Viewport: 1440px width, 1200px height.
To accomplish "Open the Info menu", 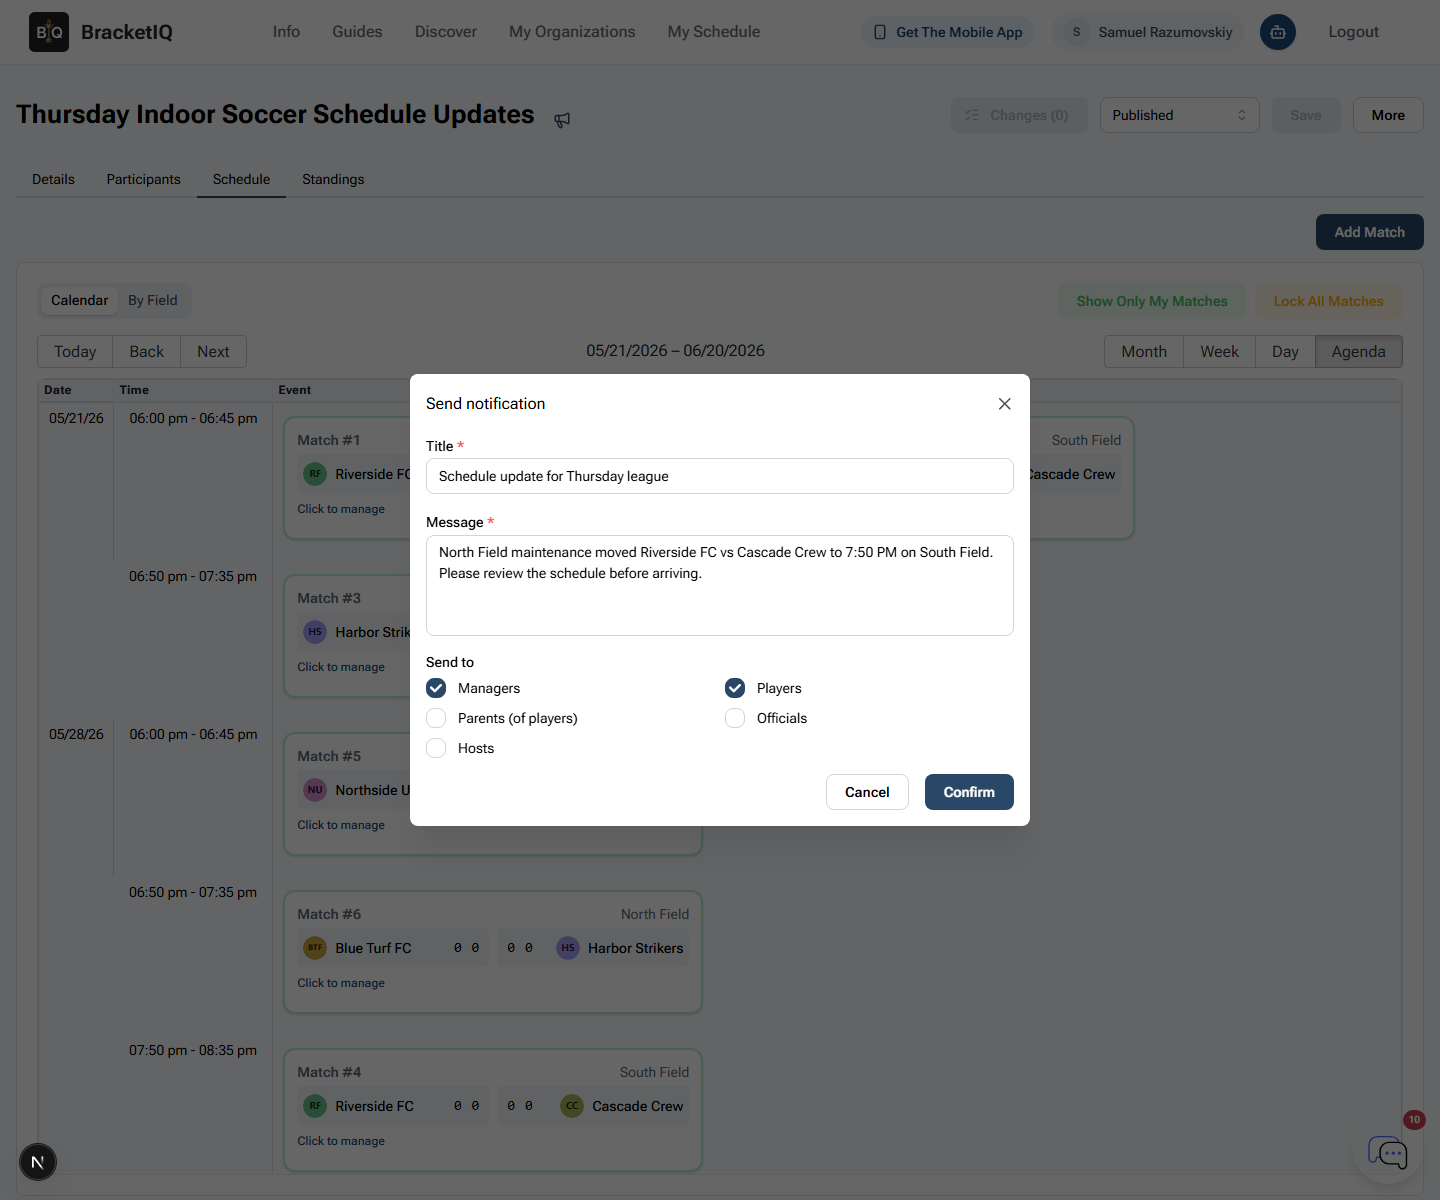I will 286,32.
